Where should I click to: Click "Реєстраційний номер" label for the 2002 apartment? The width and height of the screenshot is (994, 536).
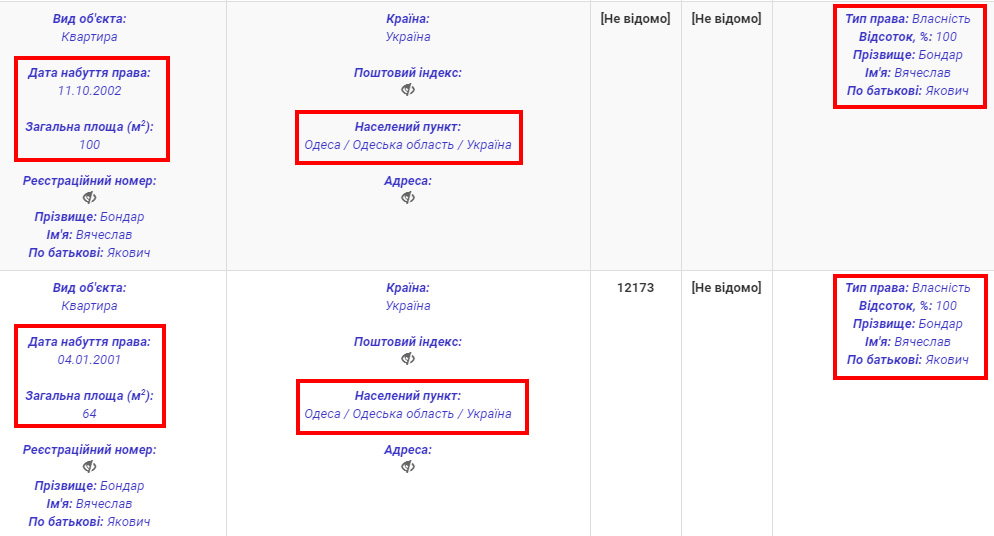[90, 181]
